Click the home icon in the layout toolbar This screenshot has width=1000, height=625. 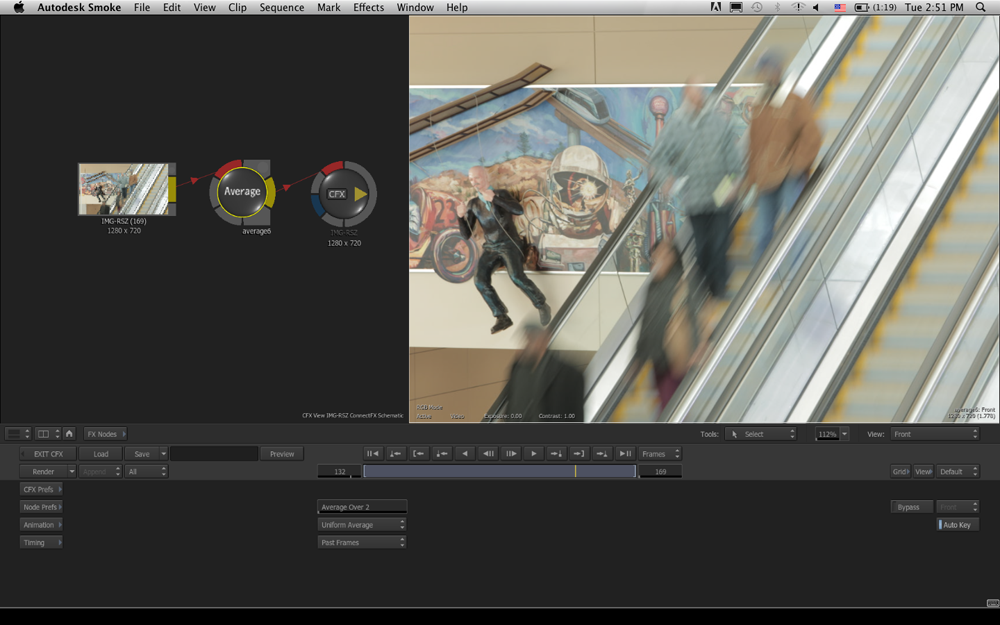click(69, 434)
